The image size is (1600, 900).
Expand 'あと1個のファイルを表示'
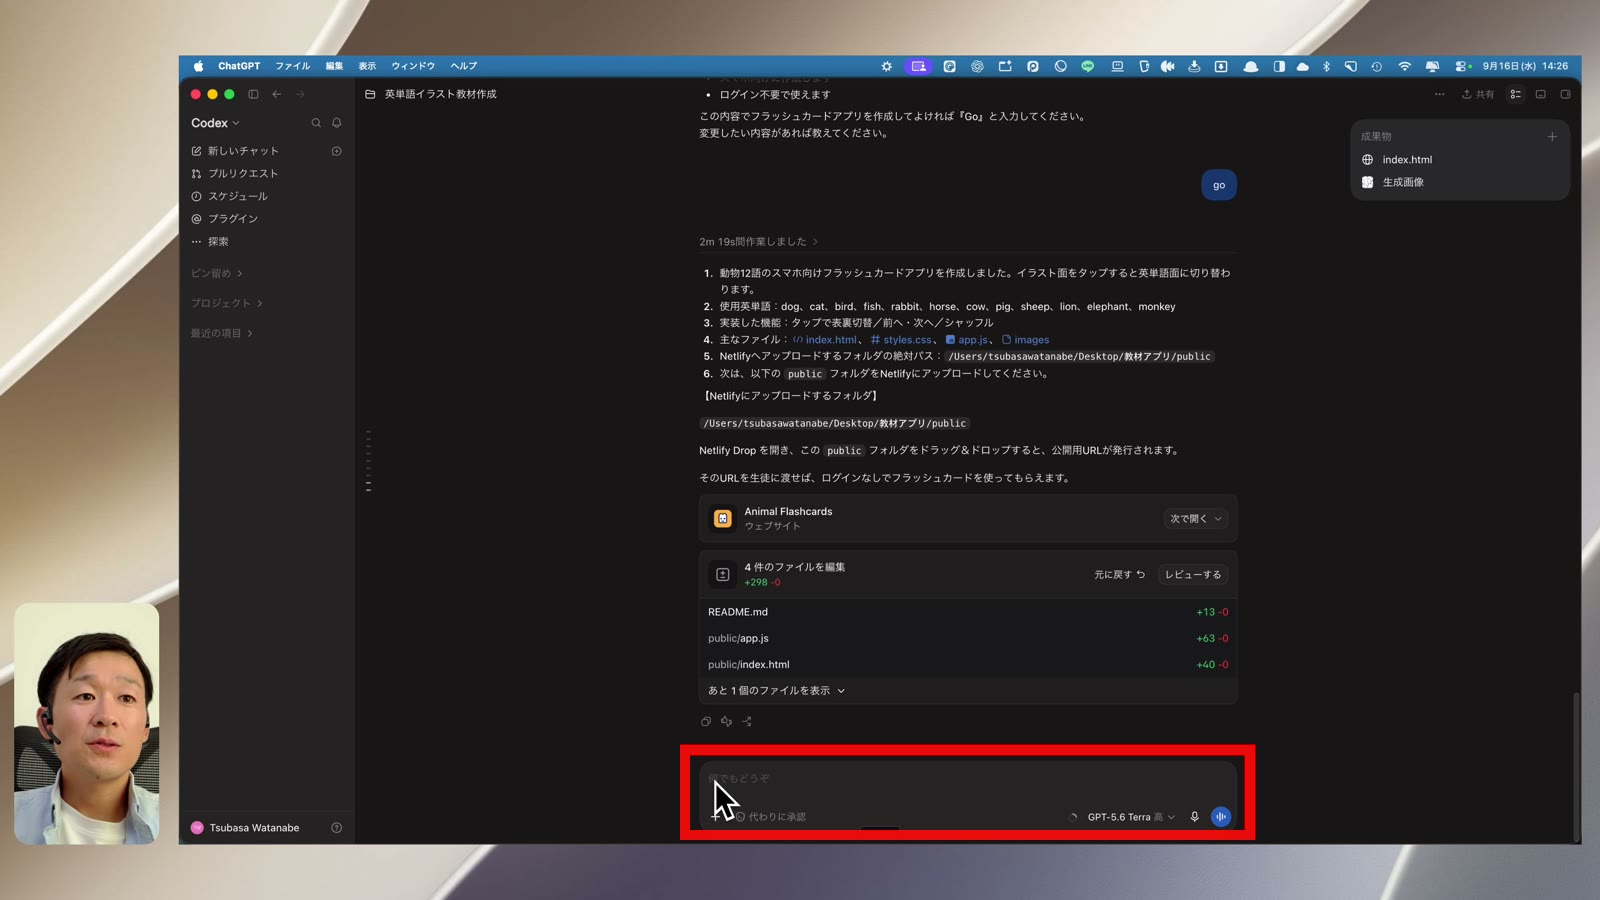coord(777,691)
